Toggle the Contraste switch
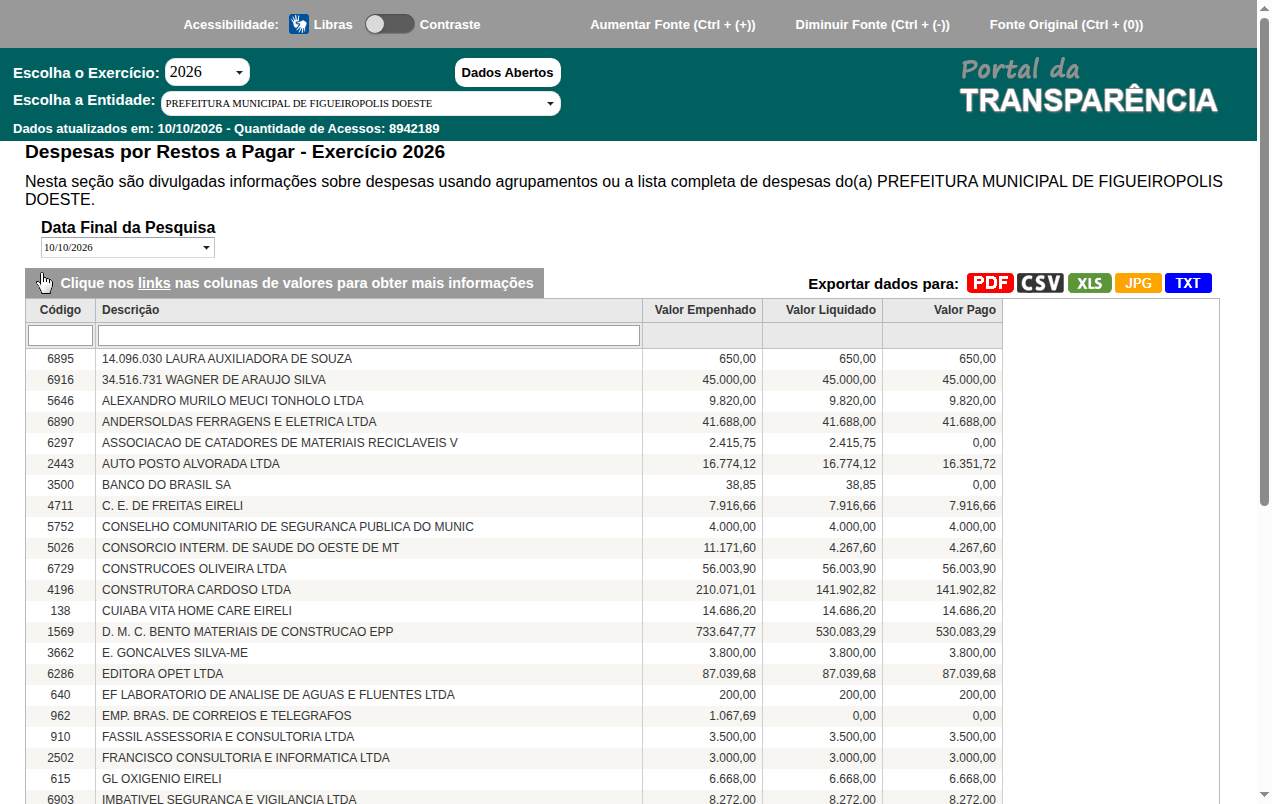The width and height of the screenshot is (1272, 804). point(389,24)
